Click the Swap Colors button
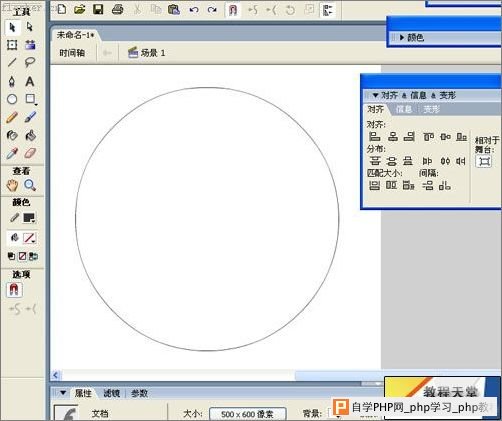This screenshot has width=502, height=421. (x=33, y=256)
